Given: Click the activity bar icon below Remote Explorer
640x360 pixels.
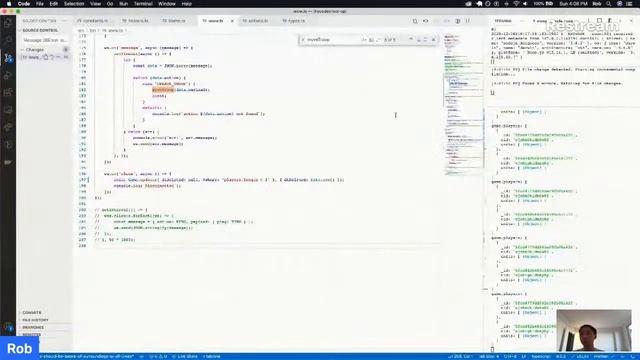Looking at the screenshot, I should tap(8, 127).
